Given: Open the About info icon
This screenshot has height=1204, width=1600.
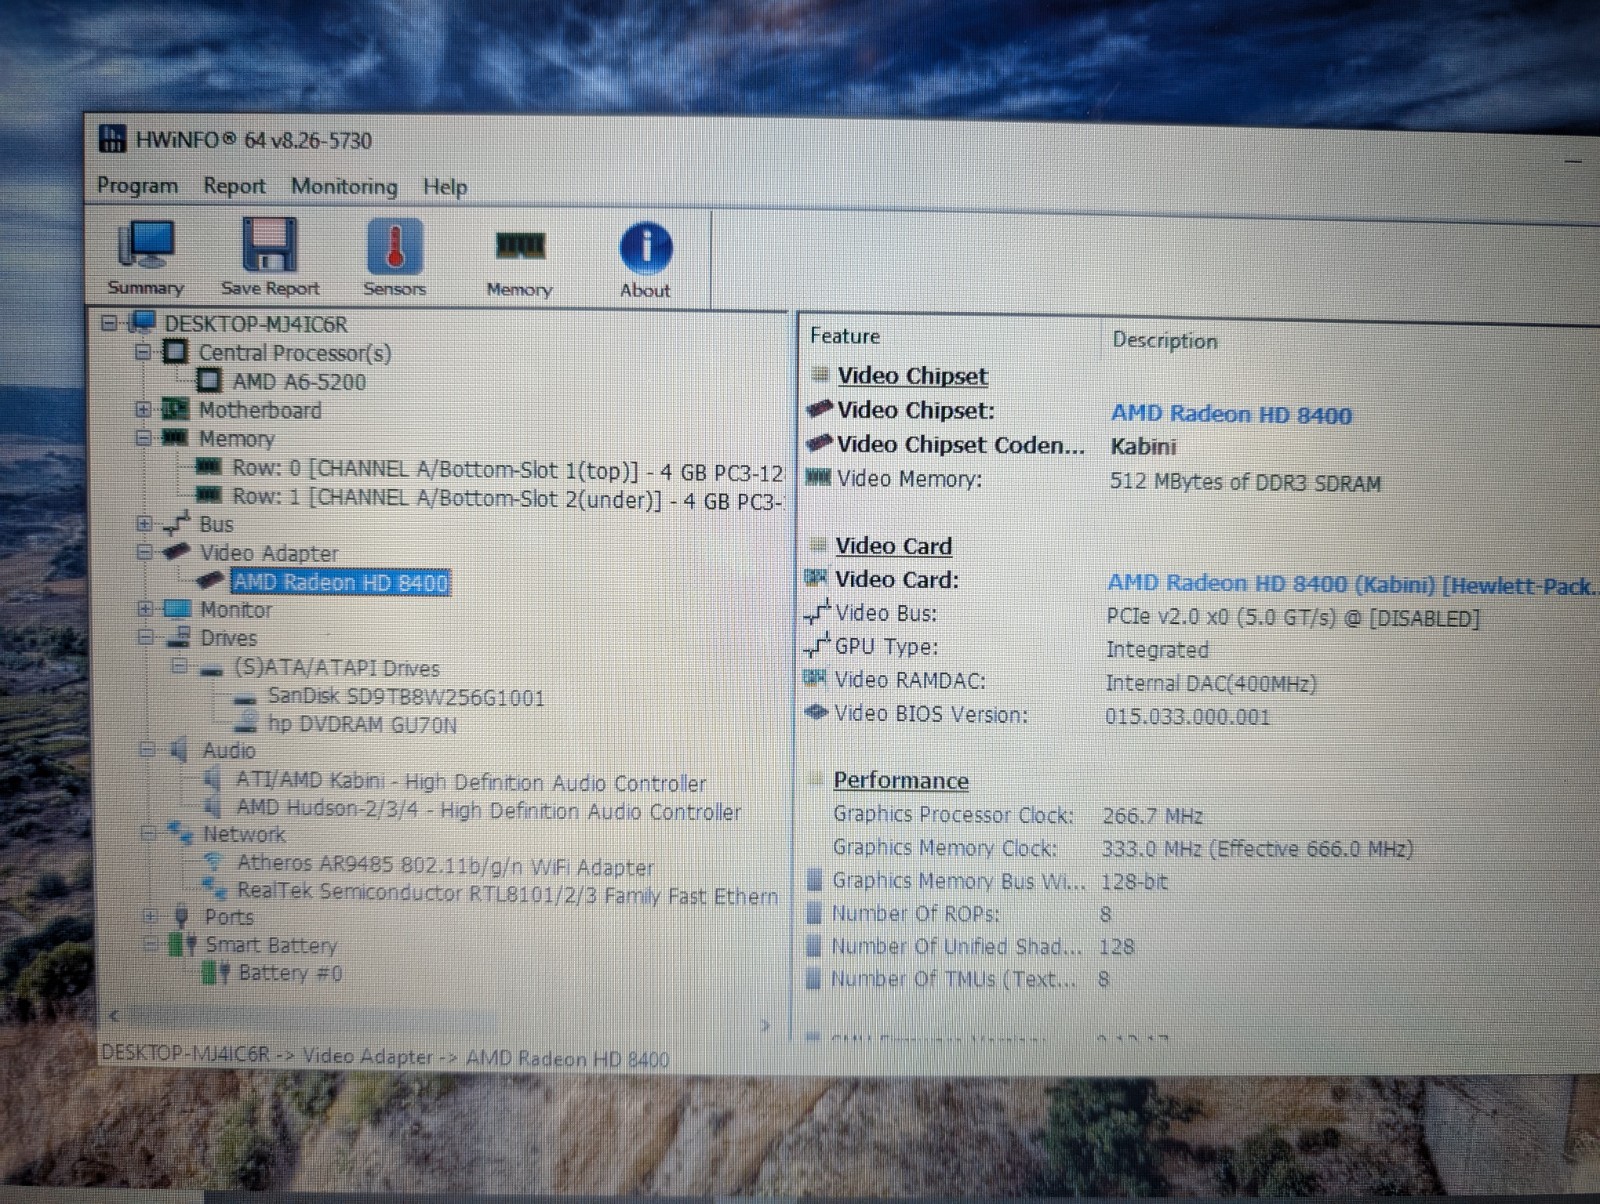Looking at the screenshot, I should coord(645,260).
